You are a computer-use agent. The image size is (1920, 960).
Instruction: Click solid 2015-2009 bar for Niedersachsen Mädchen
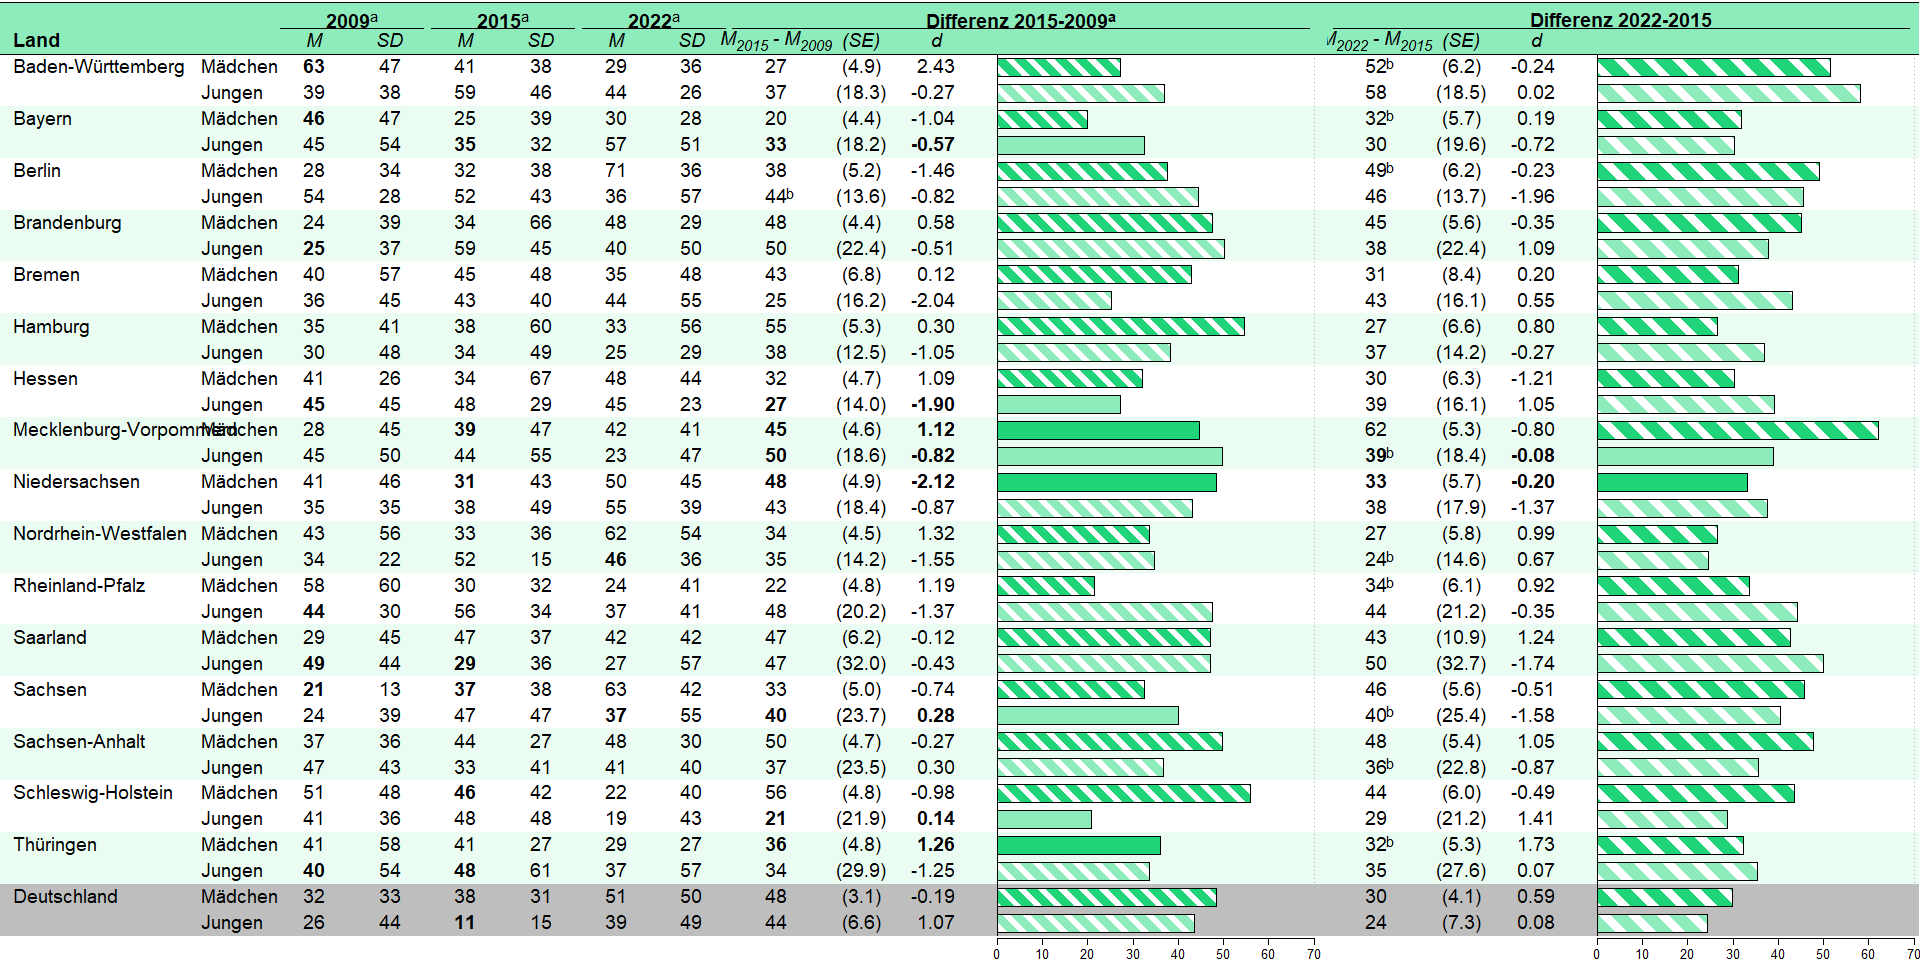point(1106,482)
